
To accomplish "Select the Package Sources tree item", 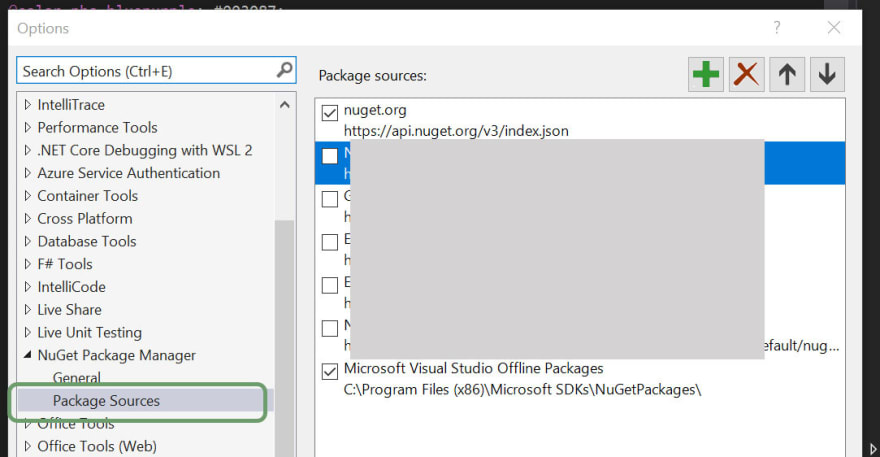I will point(106,401).
